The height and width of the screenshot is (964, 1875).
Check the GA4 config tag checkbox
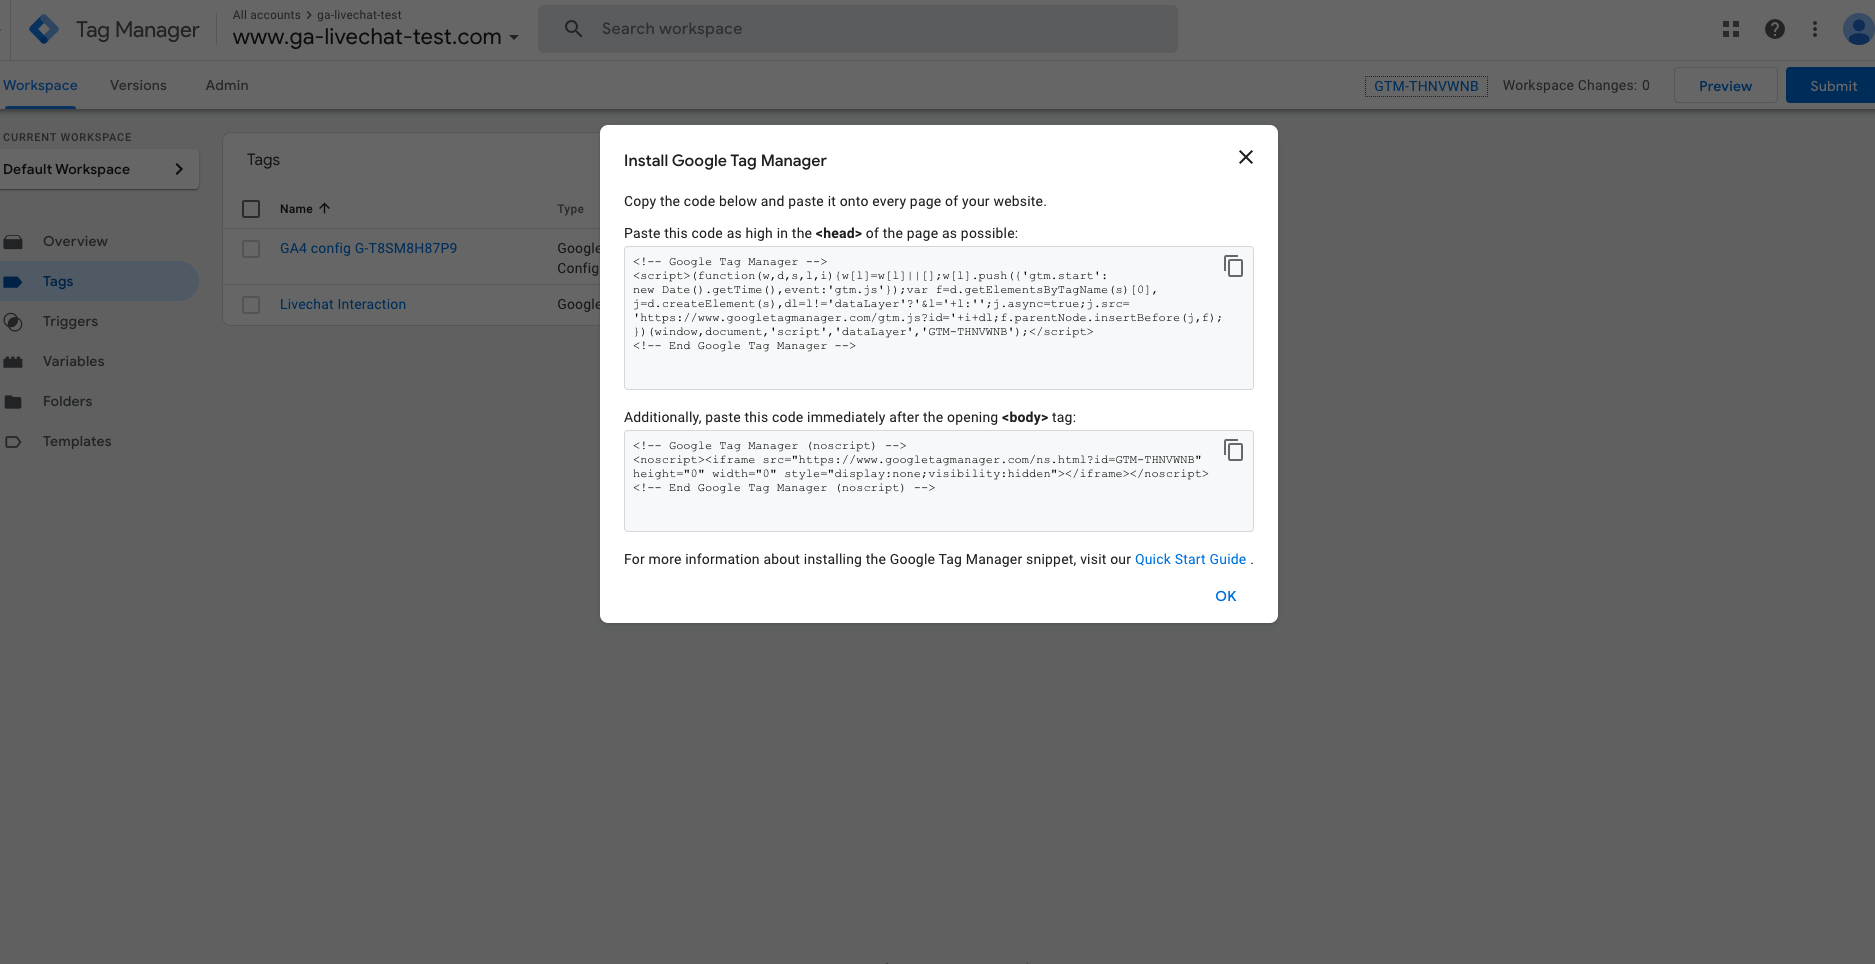point(251,249)
